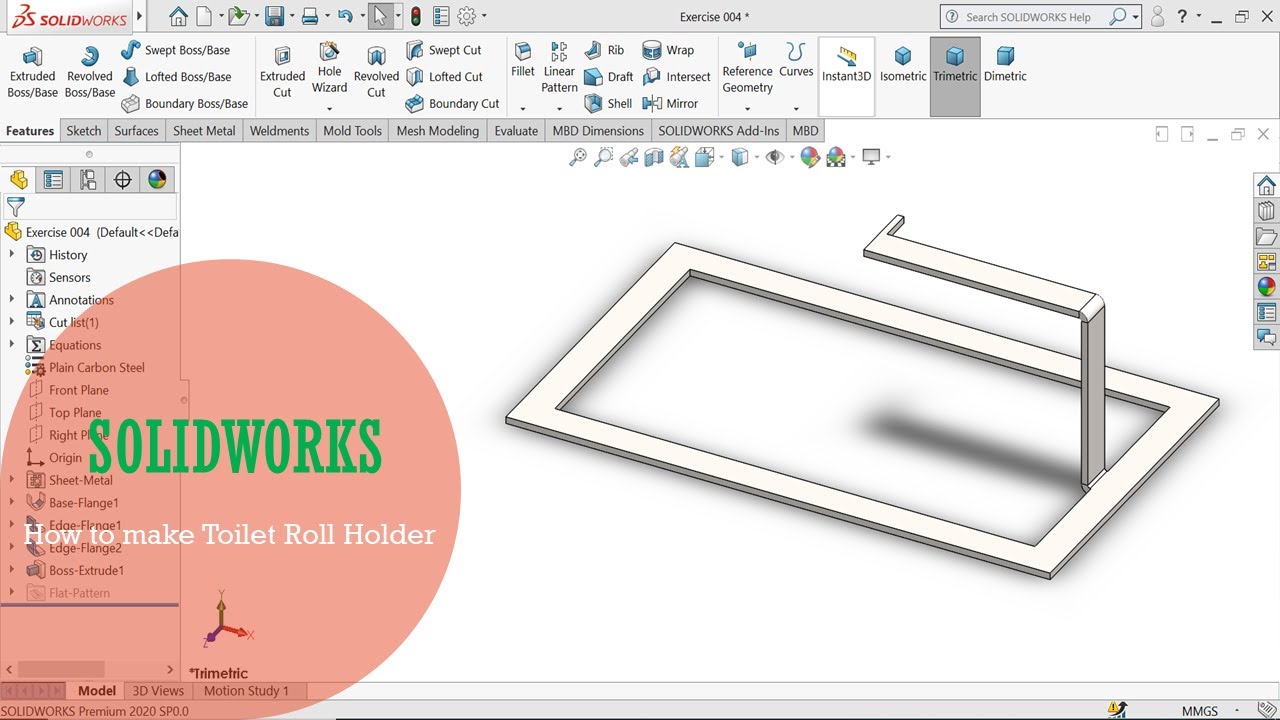
Task: Open the DisplayManager tab icon
Action: (157, 179)
